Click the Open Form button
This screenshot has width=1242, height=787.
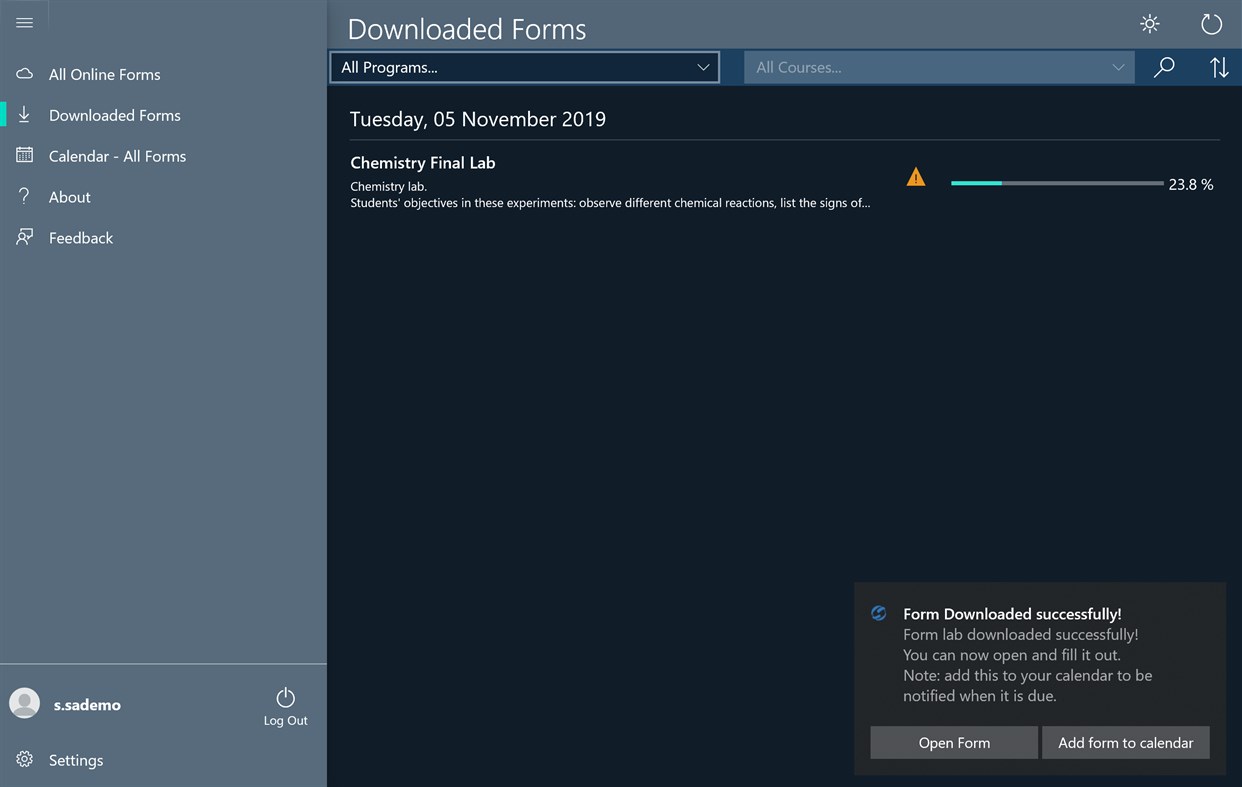(x=953, y=742)
